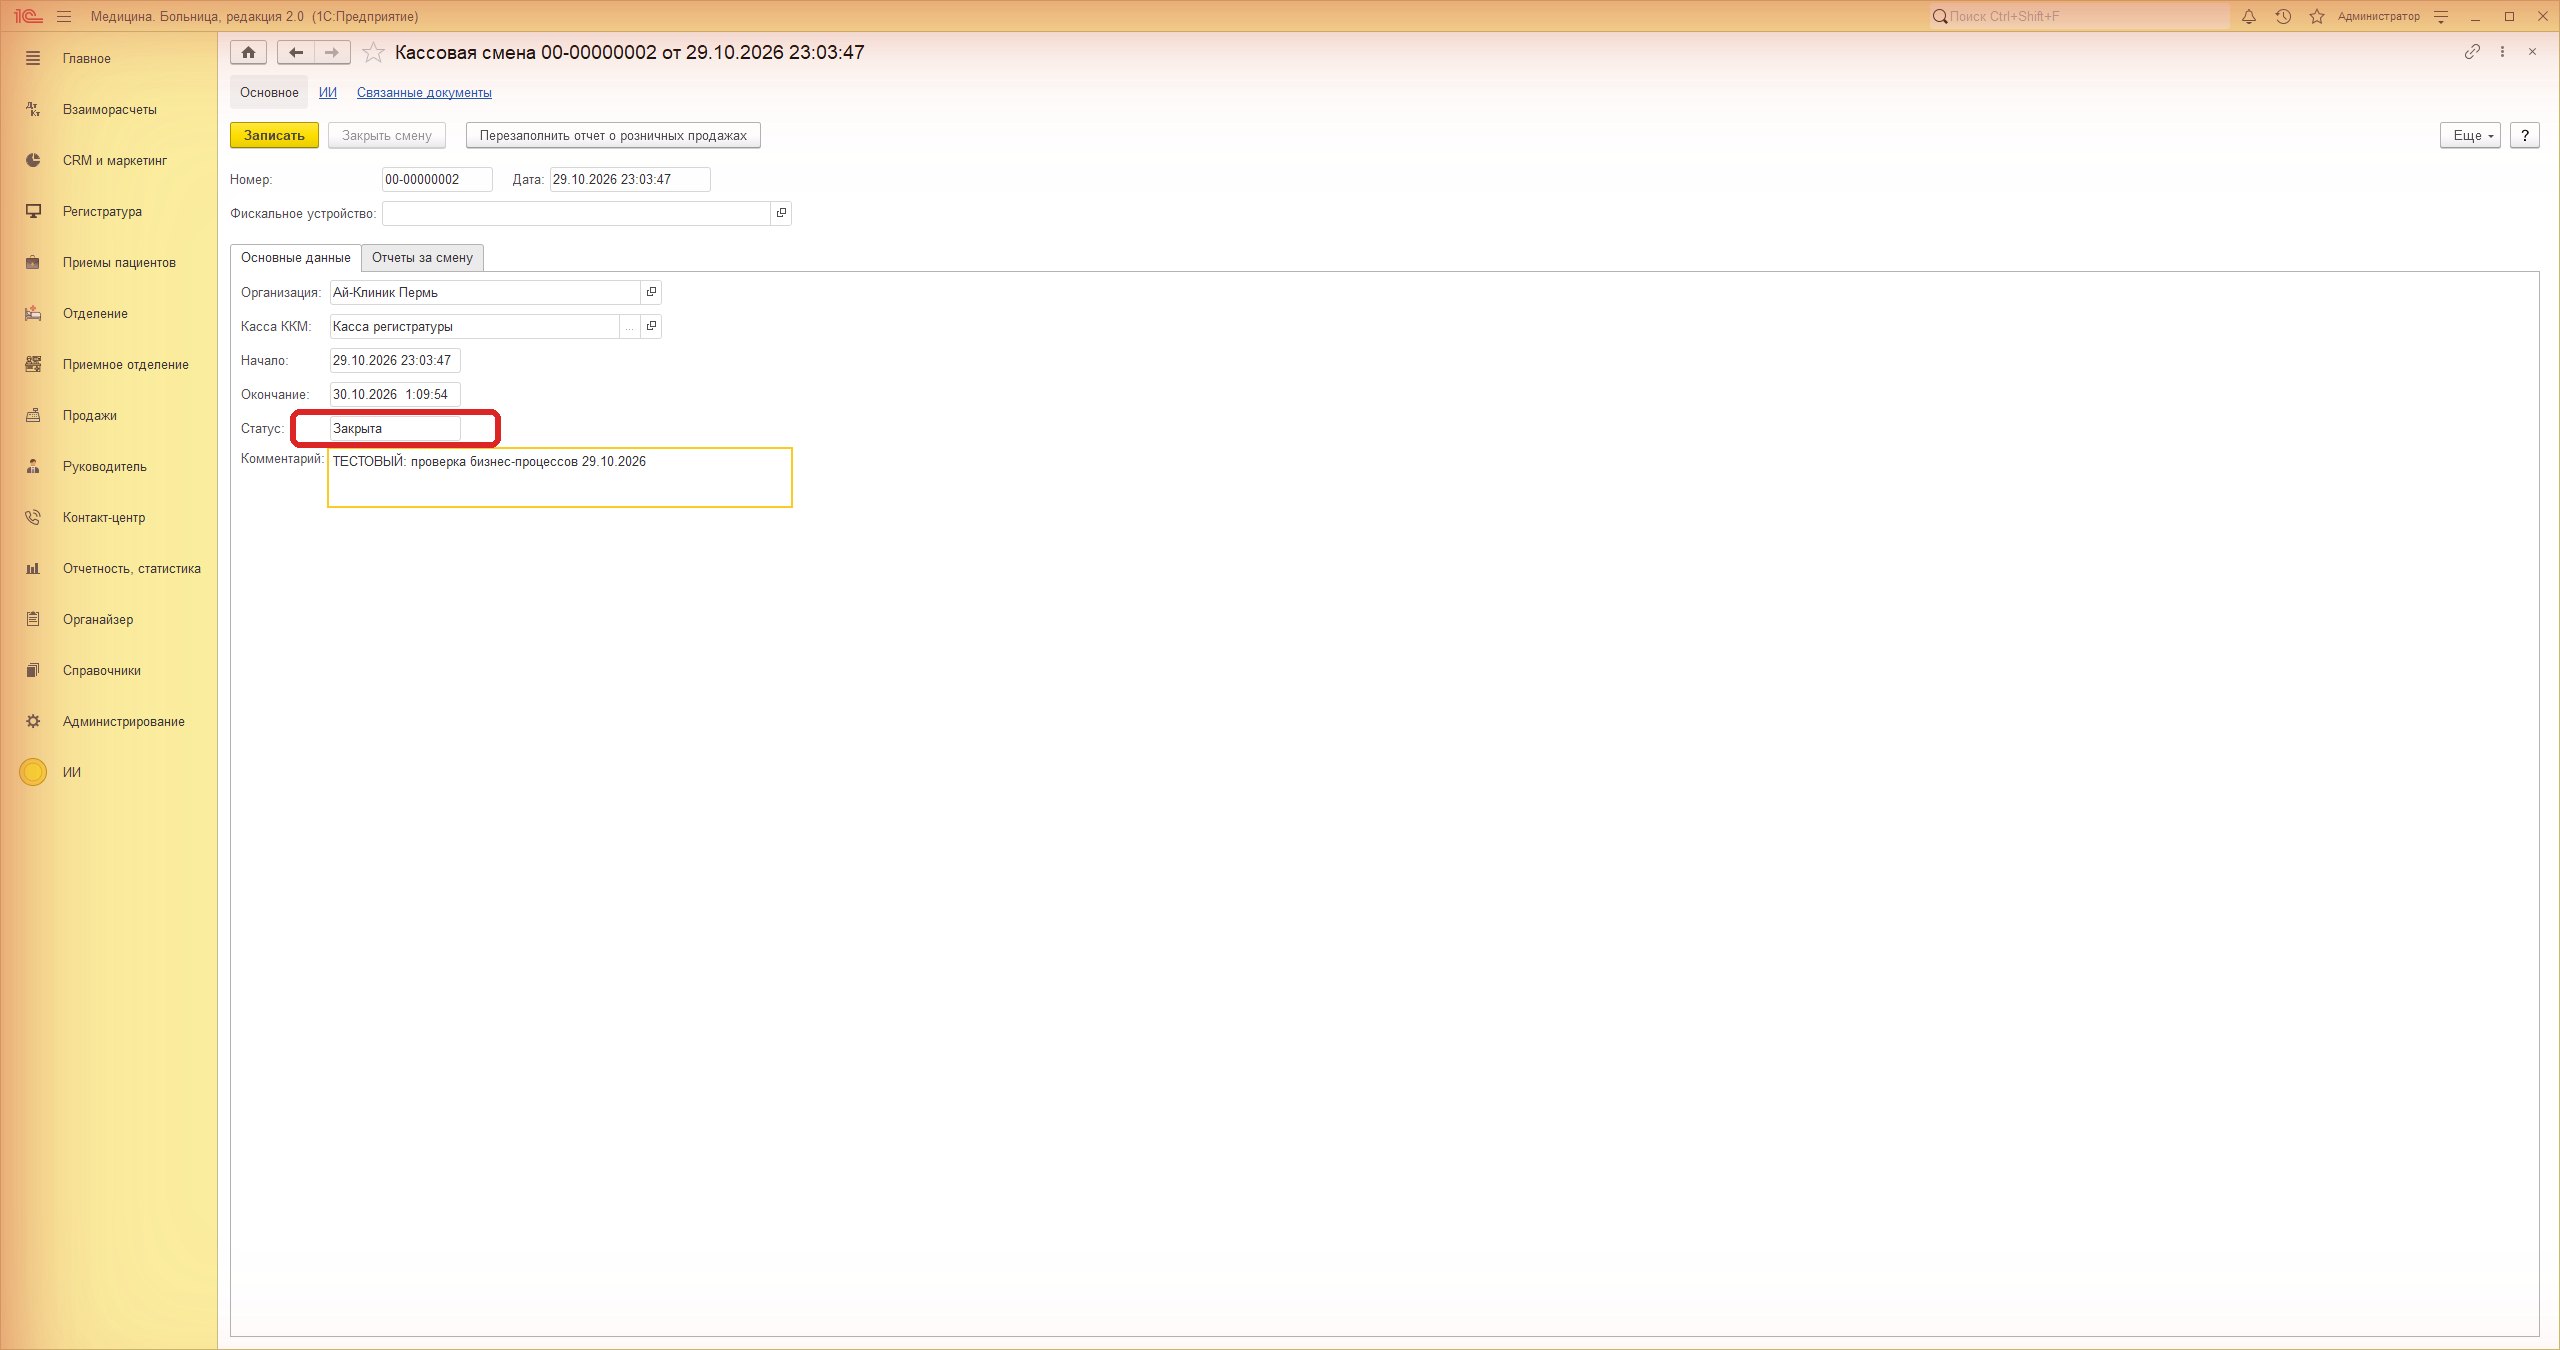Add cash shift to favorites star
This screenshot has height=1350, width=2560.
click(373, 52)
